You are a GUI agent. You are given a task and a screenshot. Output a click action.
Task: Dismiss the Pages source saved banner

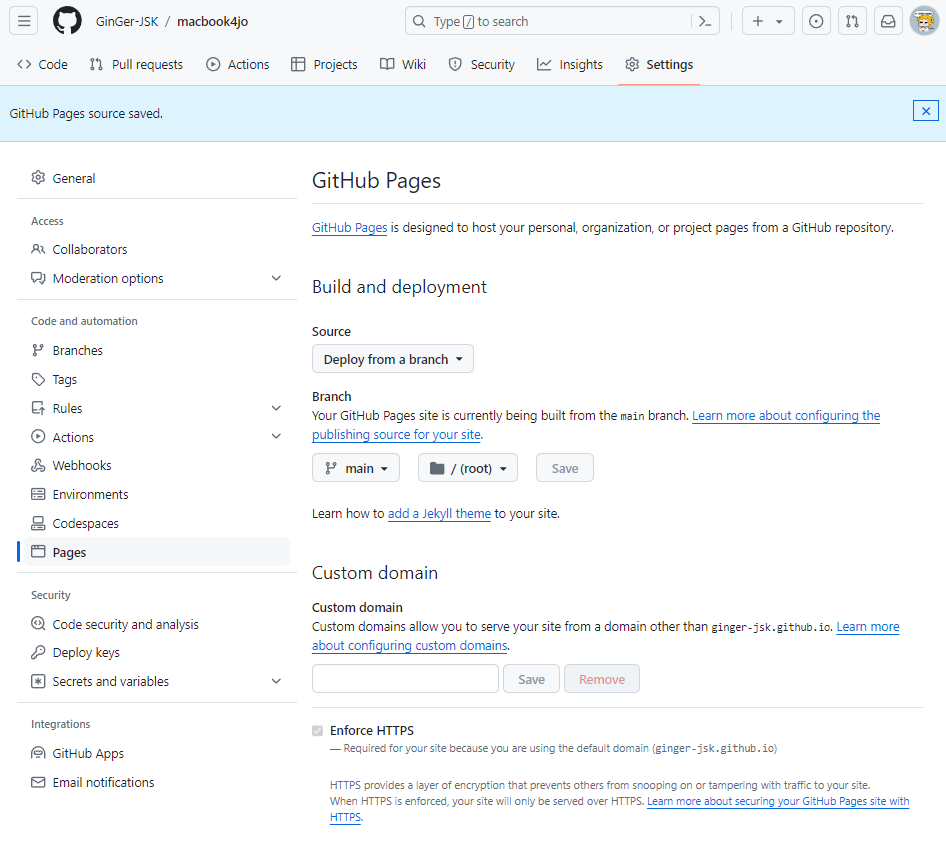[x=925, y=111]
